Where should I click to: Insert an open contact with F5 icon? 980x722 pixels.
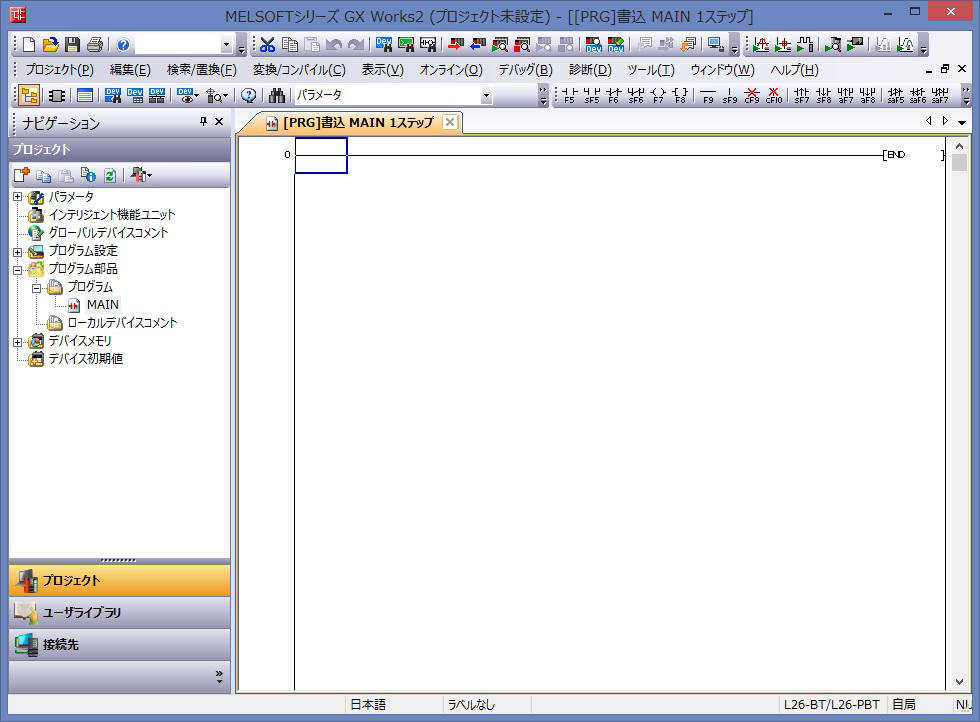click(569, 96)
